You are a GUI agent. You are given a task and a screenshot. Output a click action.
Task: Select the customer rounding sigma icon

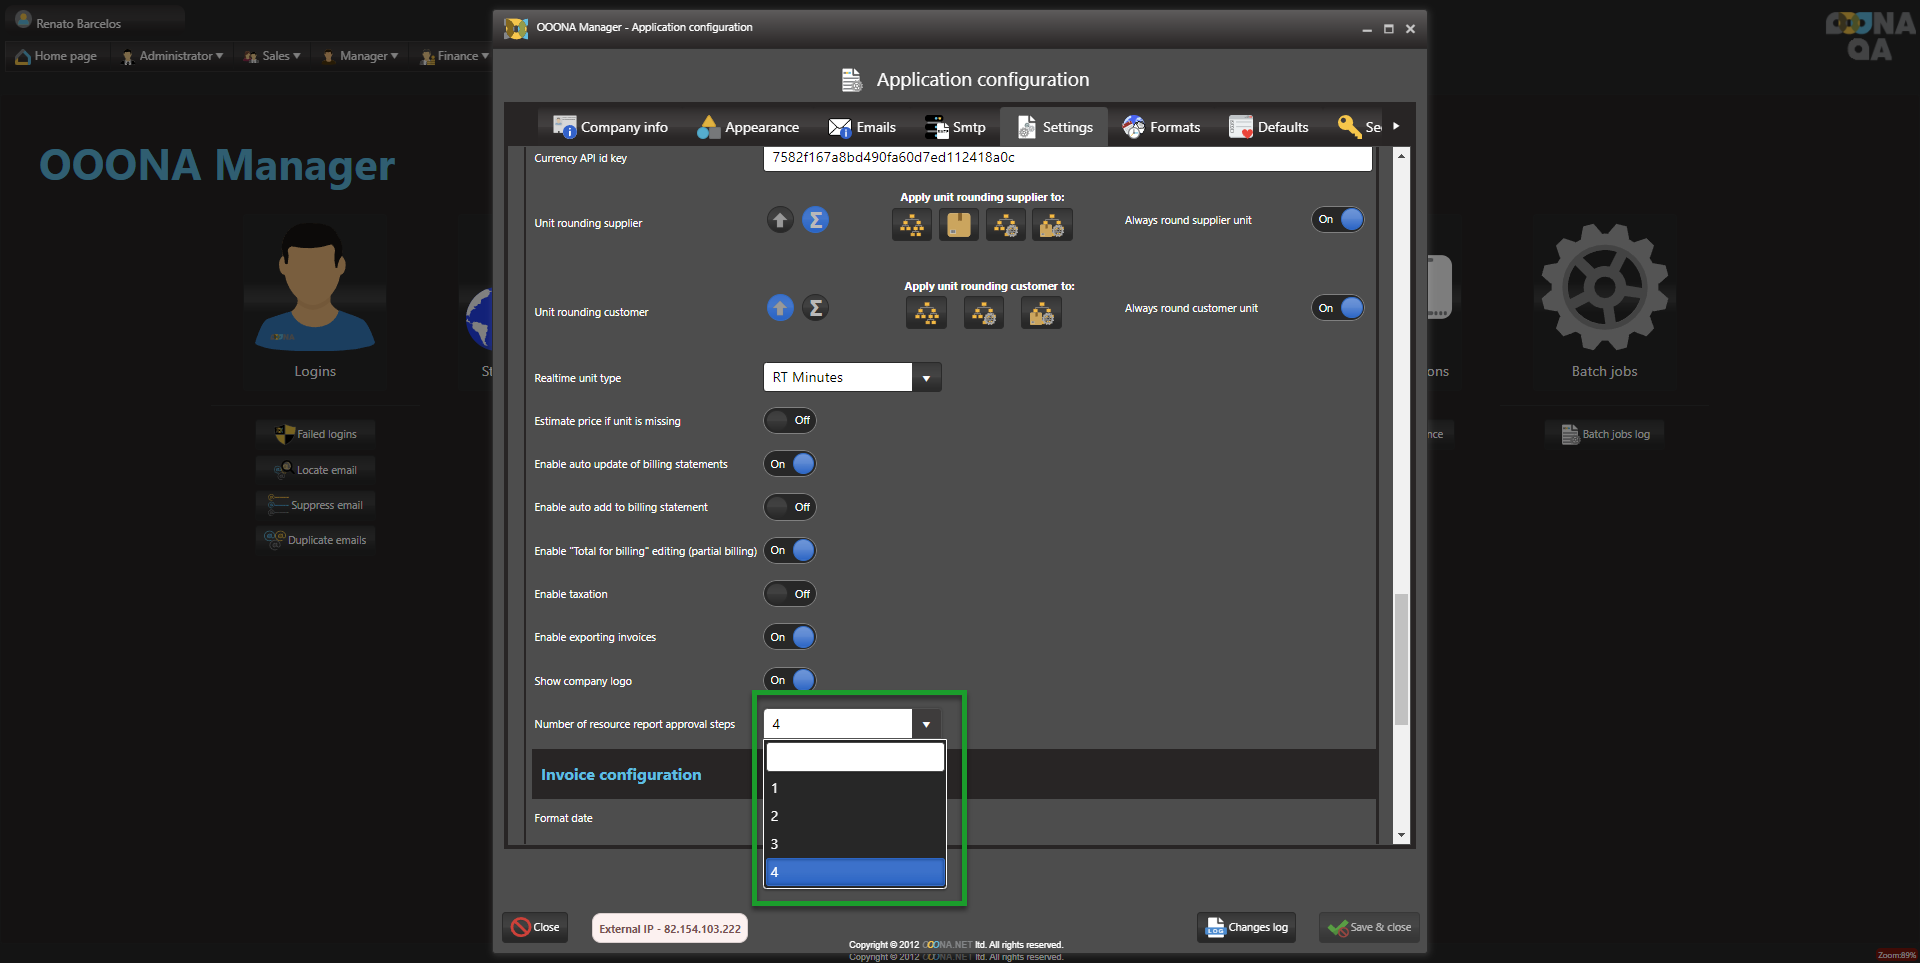point(816,308)
